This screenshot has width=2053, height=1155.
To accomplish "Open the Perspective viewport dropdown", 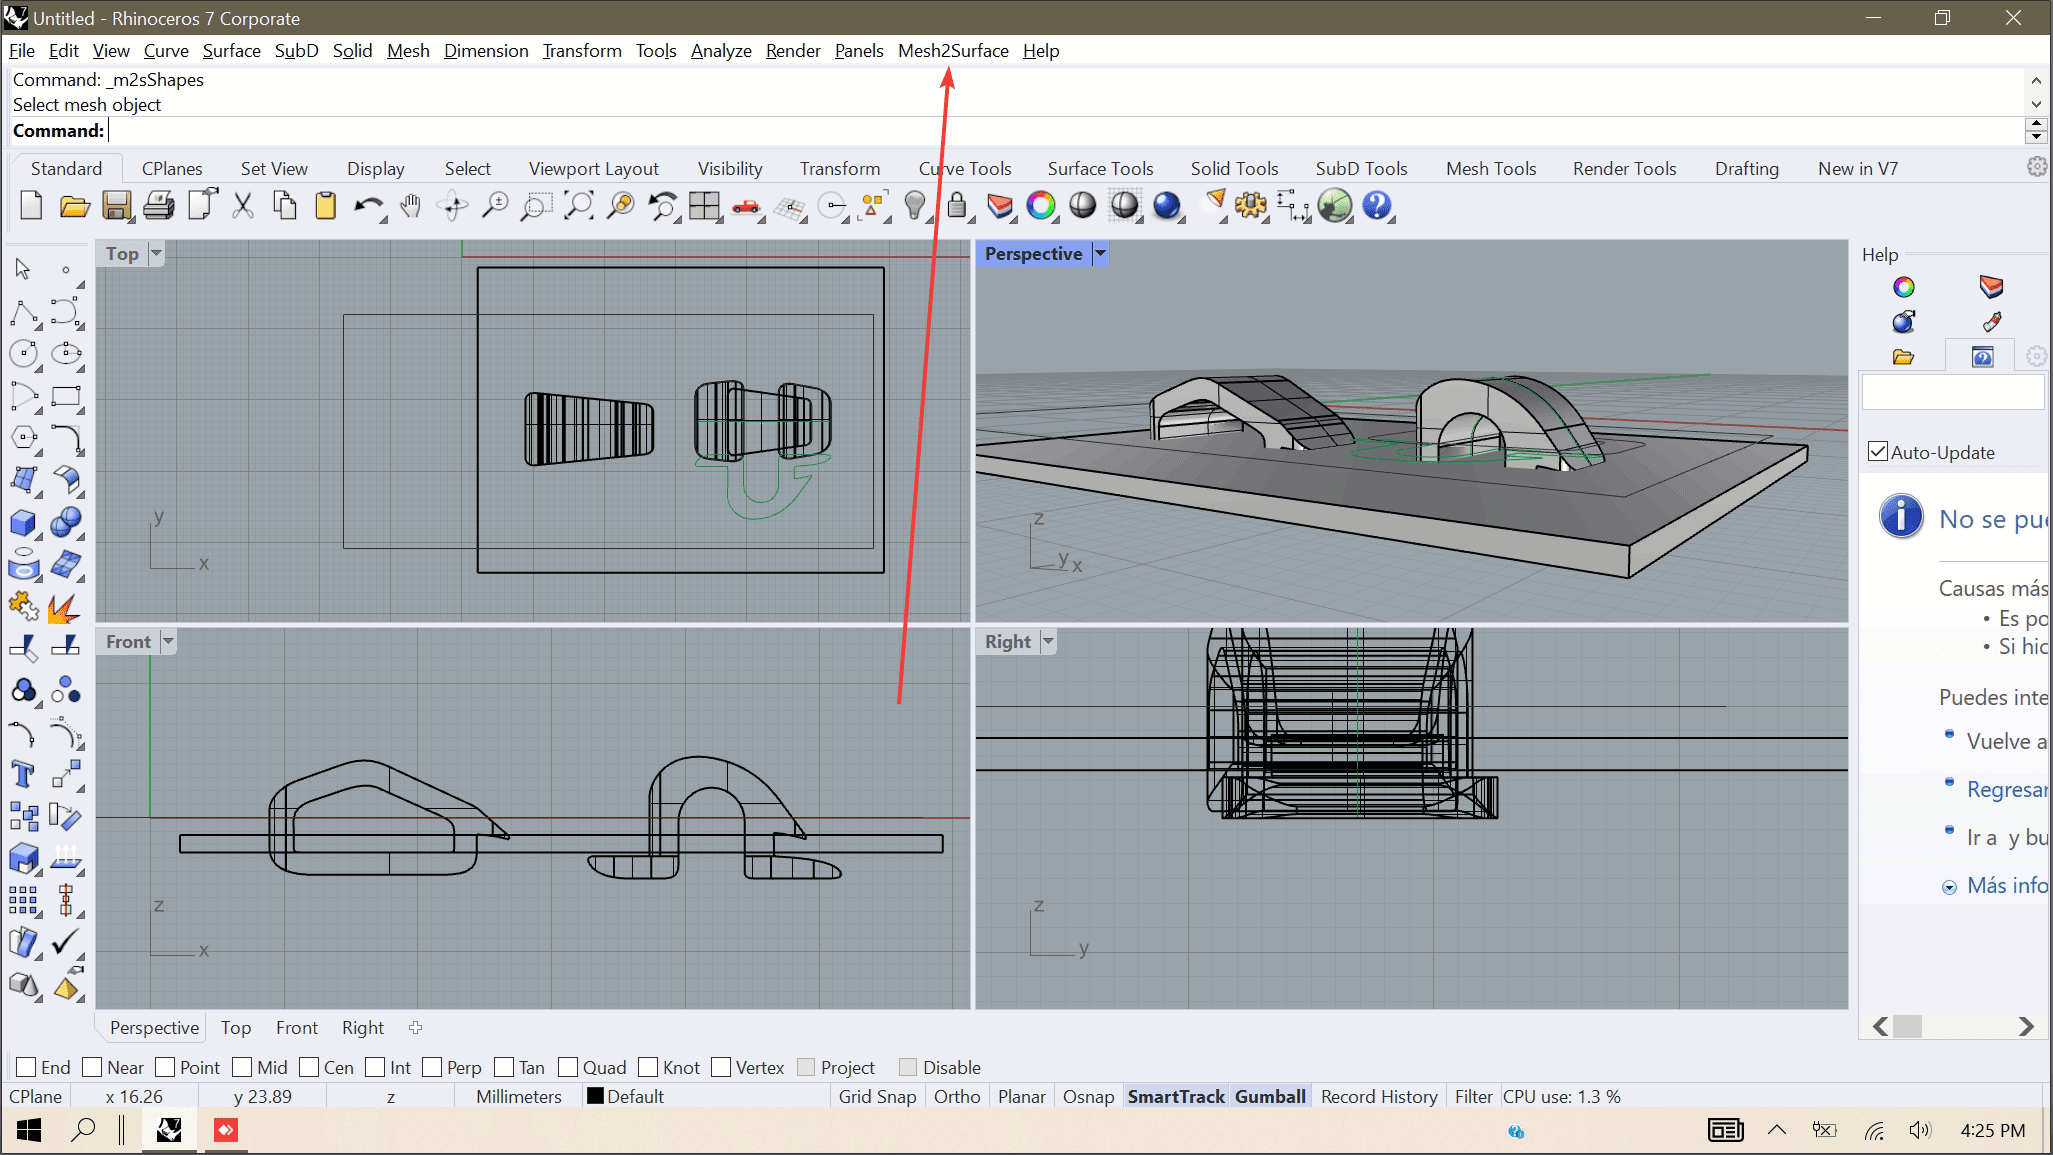I will pyautogui.click(x=1100, y=253).
